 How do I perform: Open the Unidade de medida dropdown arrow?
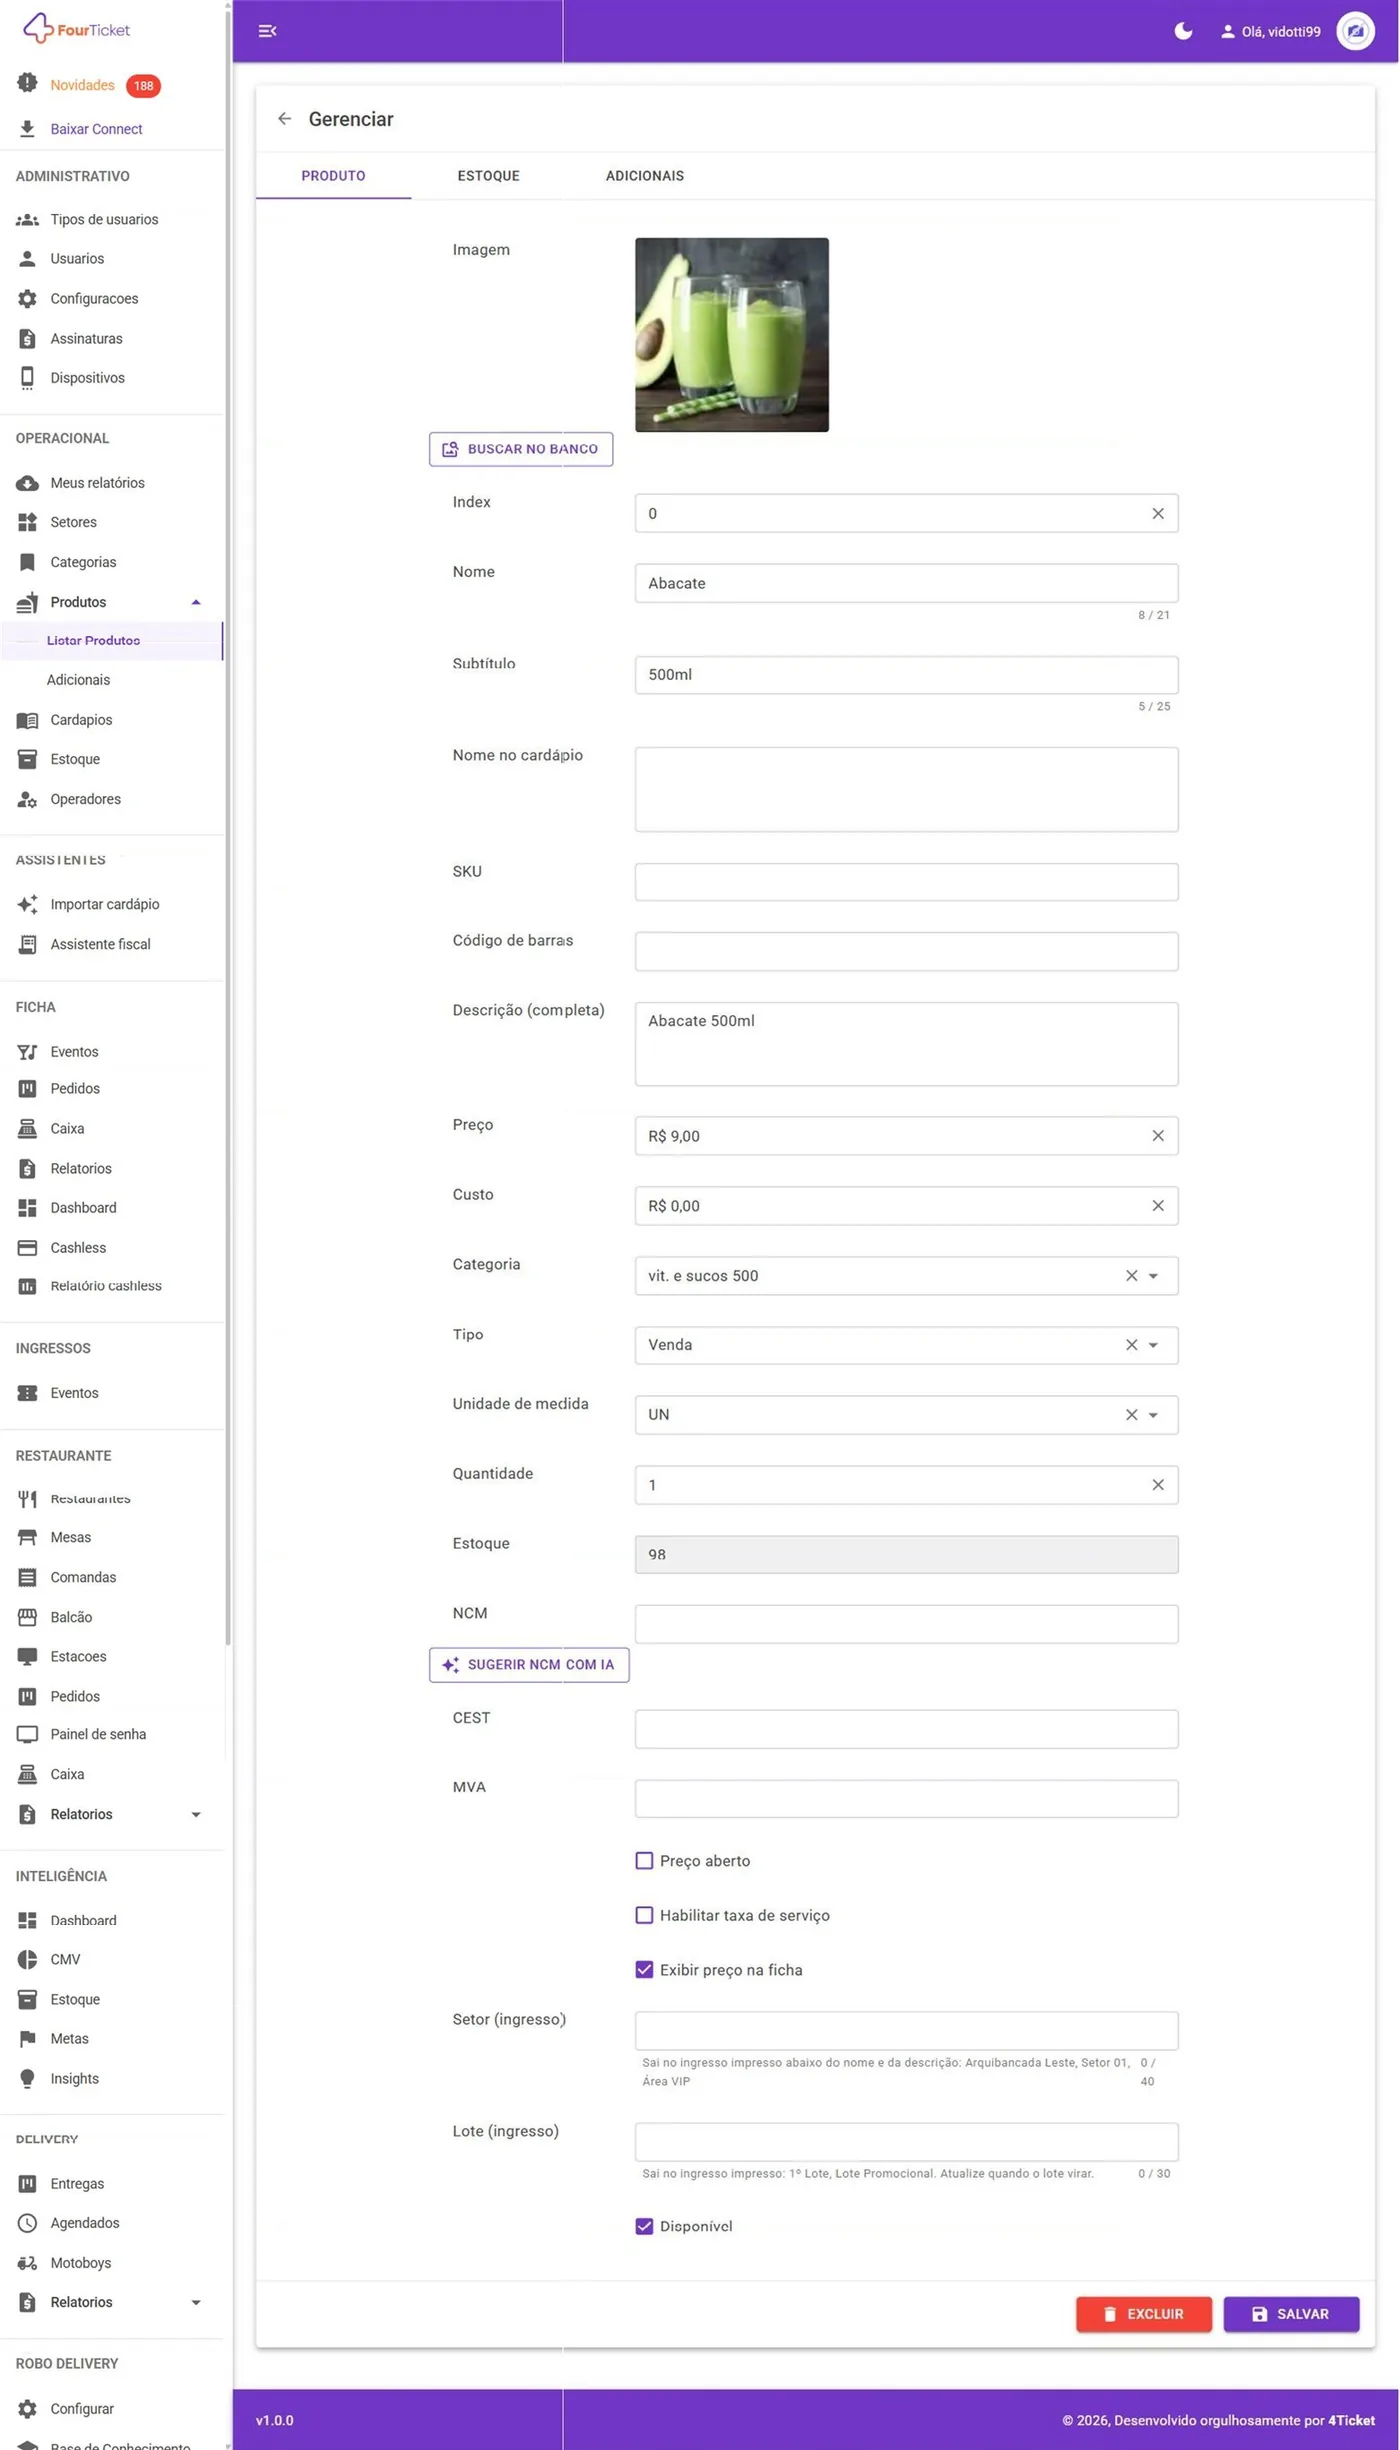coord(1153,1415)
